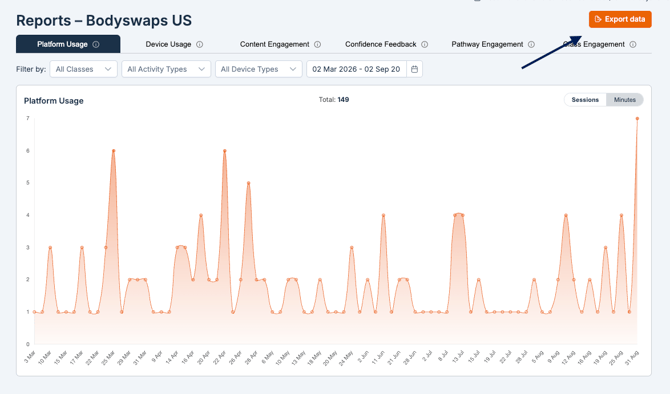Click the Reports – Bodyswaps US heading
Image resolution: width=670 pixels, height=394 pixels.
coord(104,21)
